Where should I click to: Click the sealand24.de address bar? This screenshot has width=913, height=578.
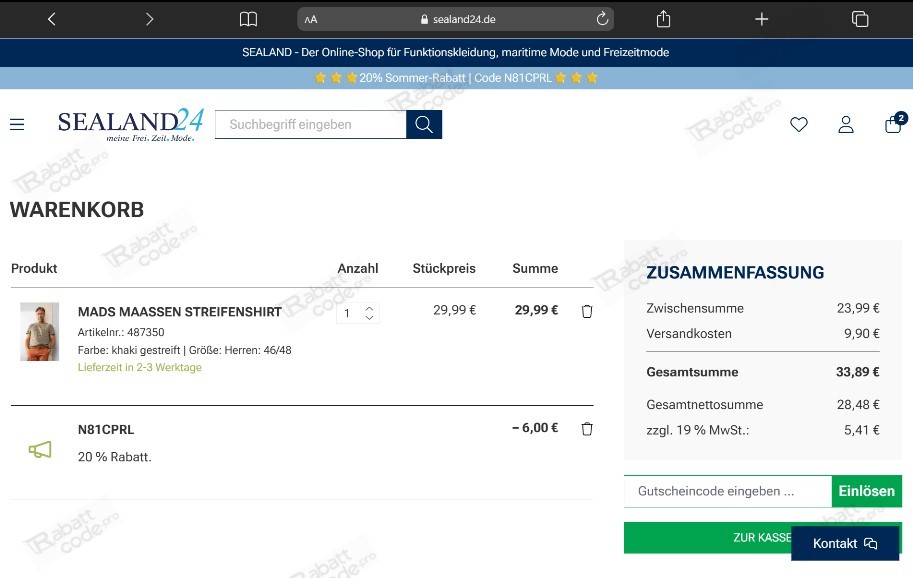[455, 19]
